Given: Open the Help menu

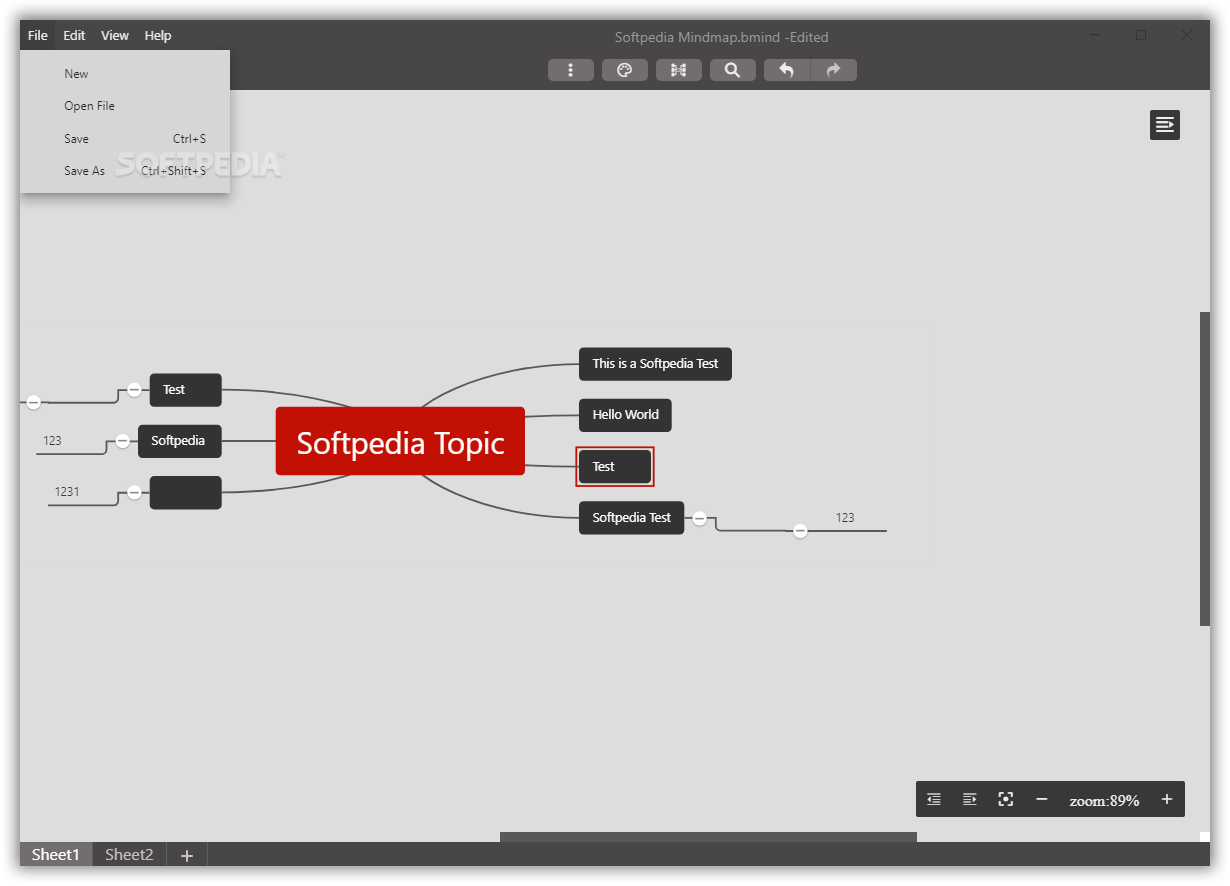Looking at the screenshot, I should pos(158,35).
